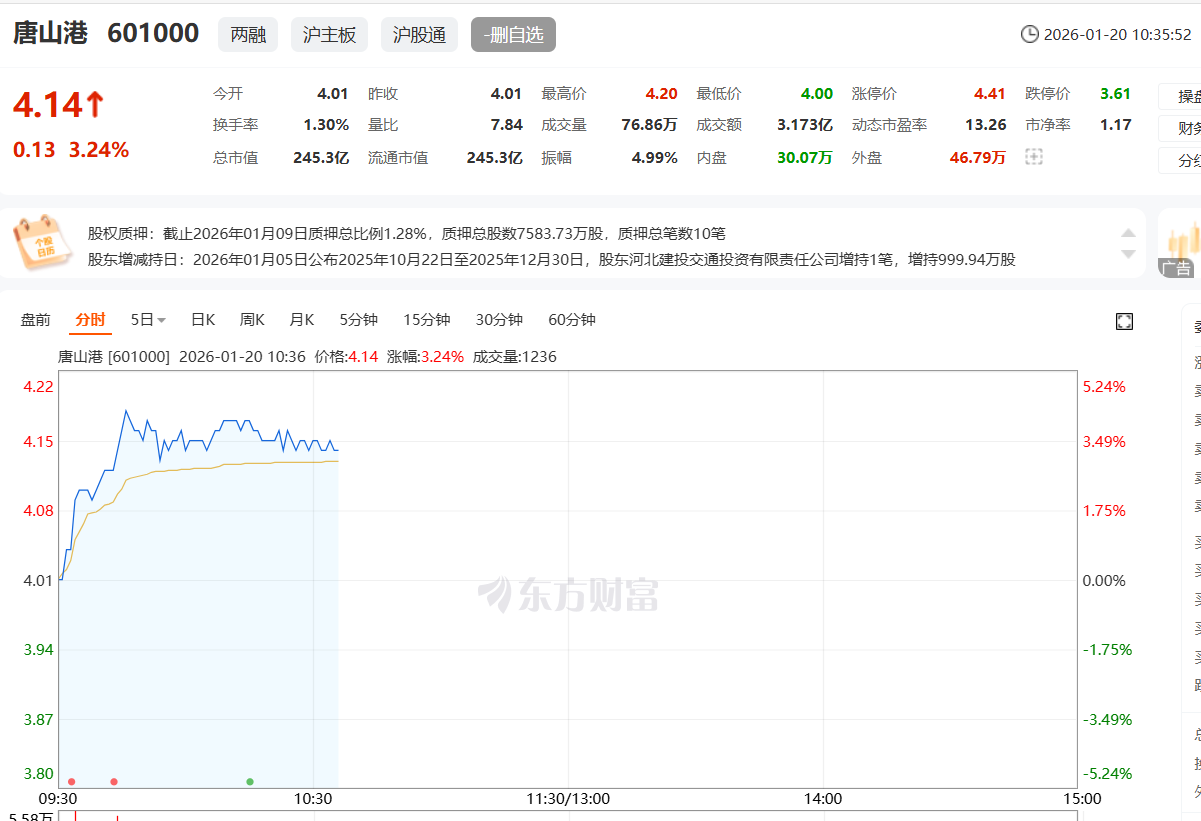Select the 分时 tab
This screenshot has height=821, width=1201.
tap(89, 320)
